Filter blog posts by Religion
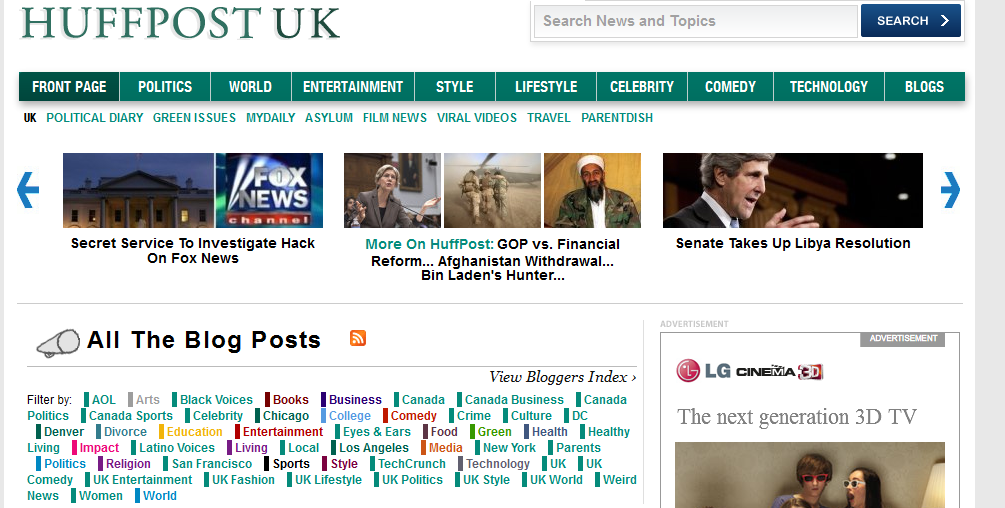The width and height of the screenshot is (1005, 508). click(128, 464)
